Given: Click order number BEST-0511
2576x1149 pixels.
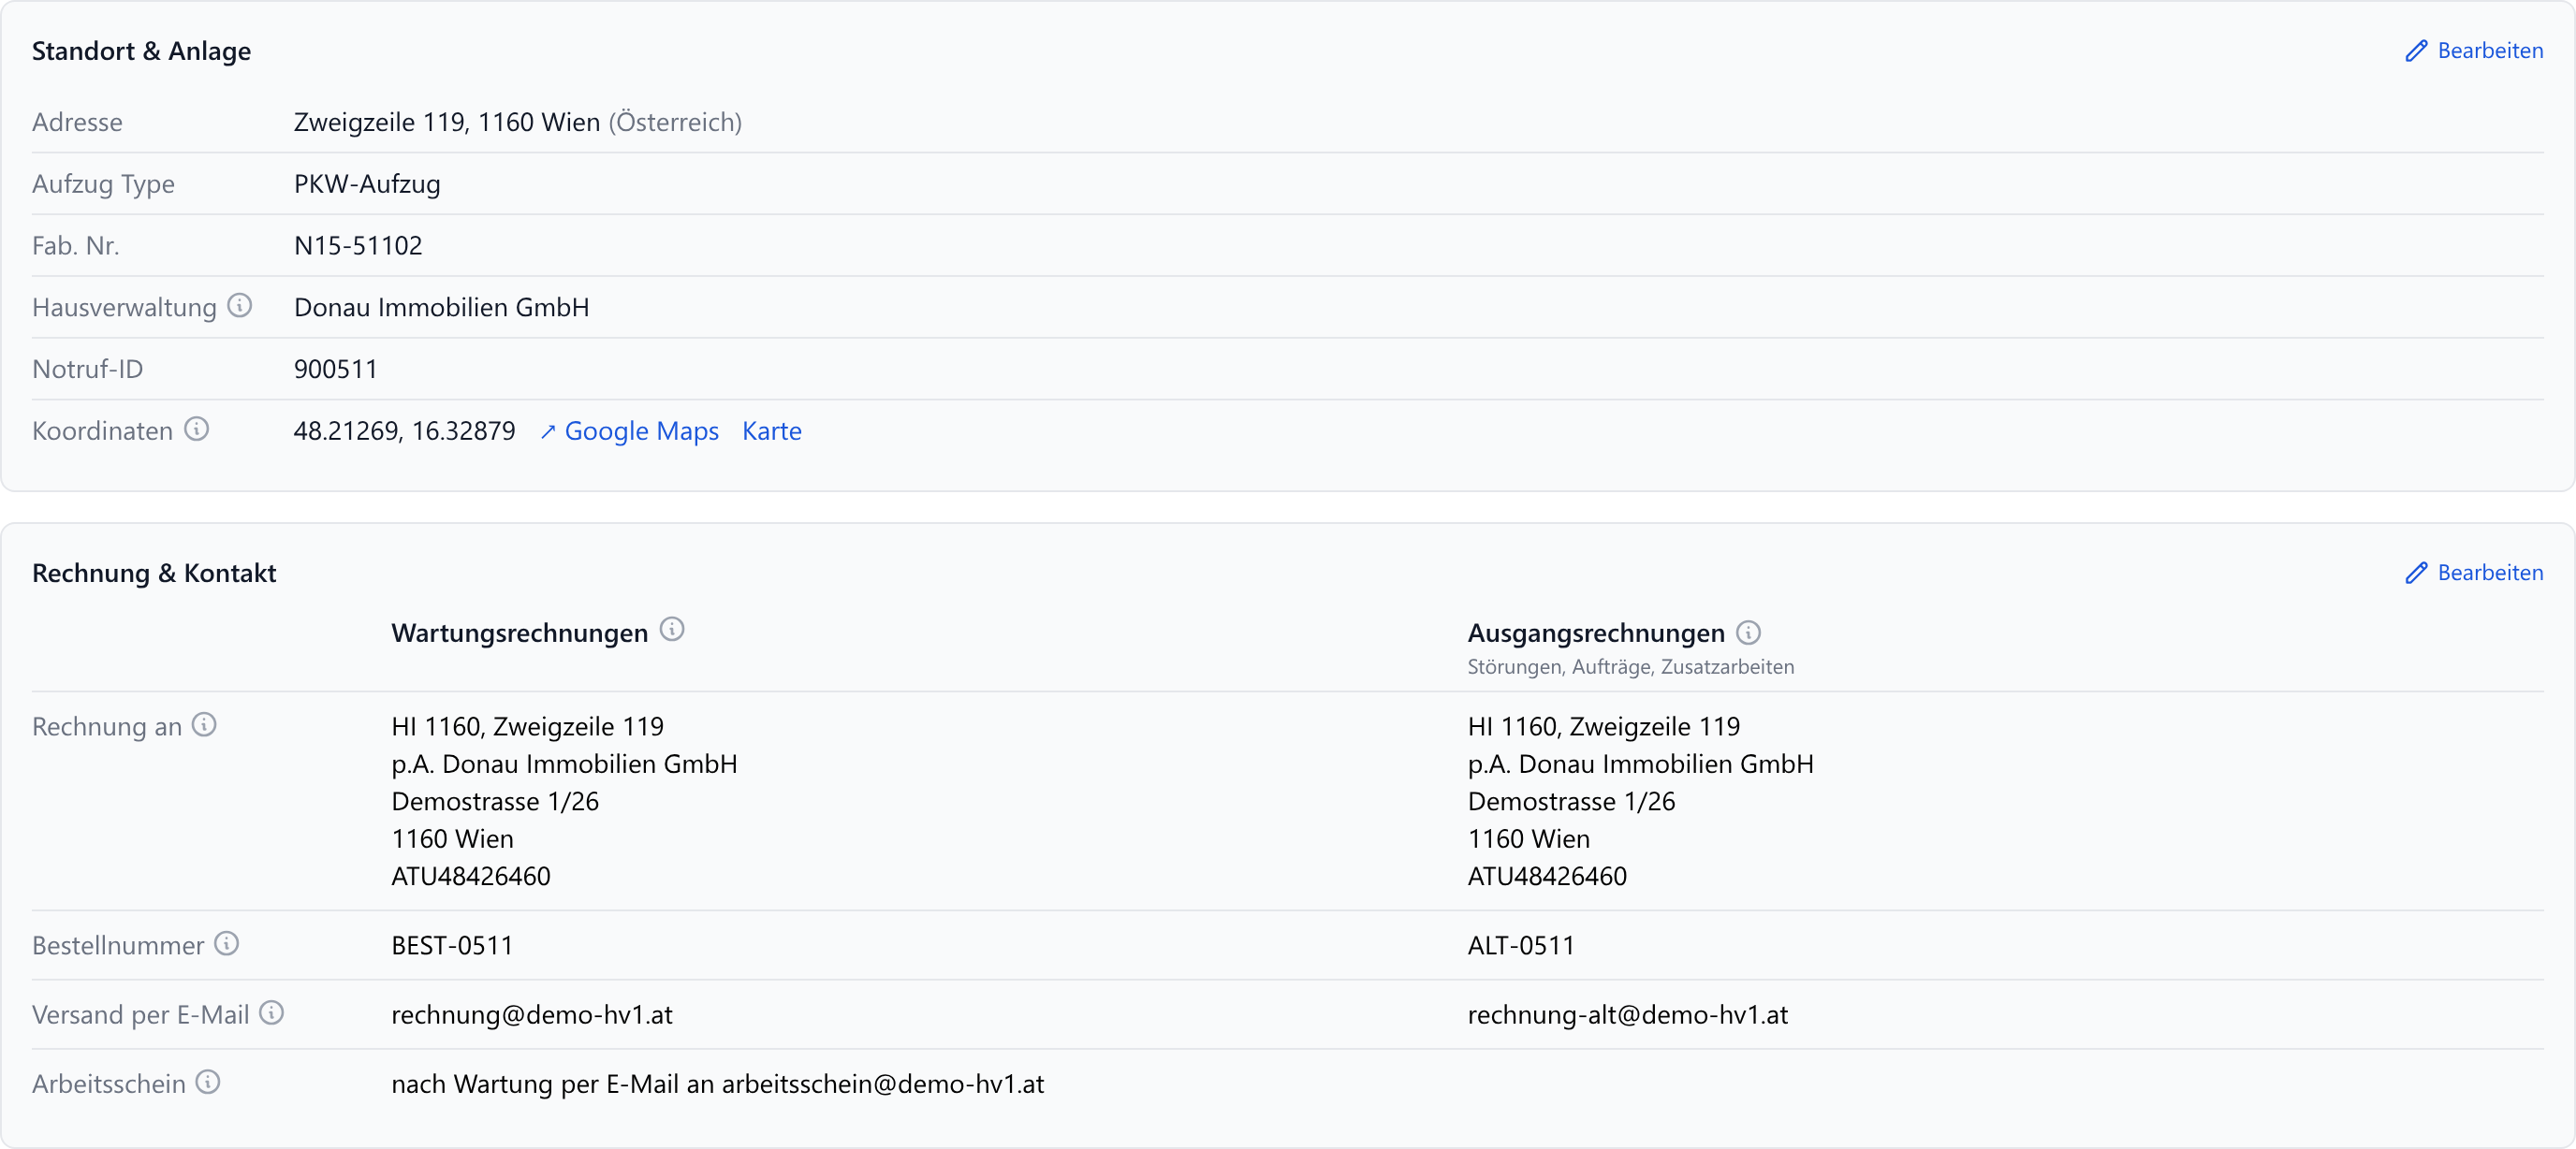Looking at the screenshot, I should (452, 945).
